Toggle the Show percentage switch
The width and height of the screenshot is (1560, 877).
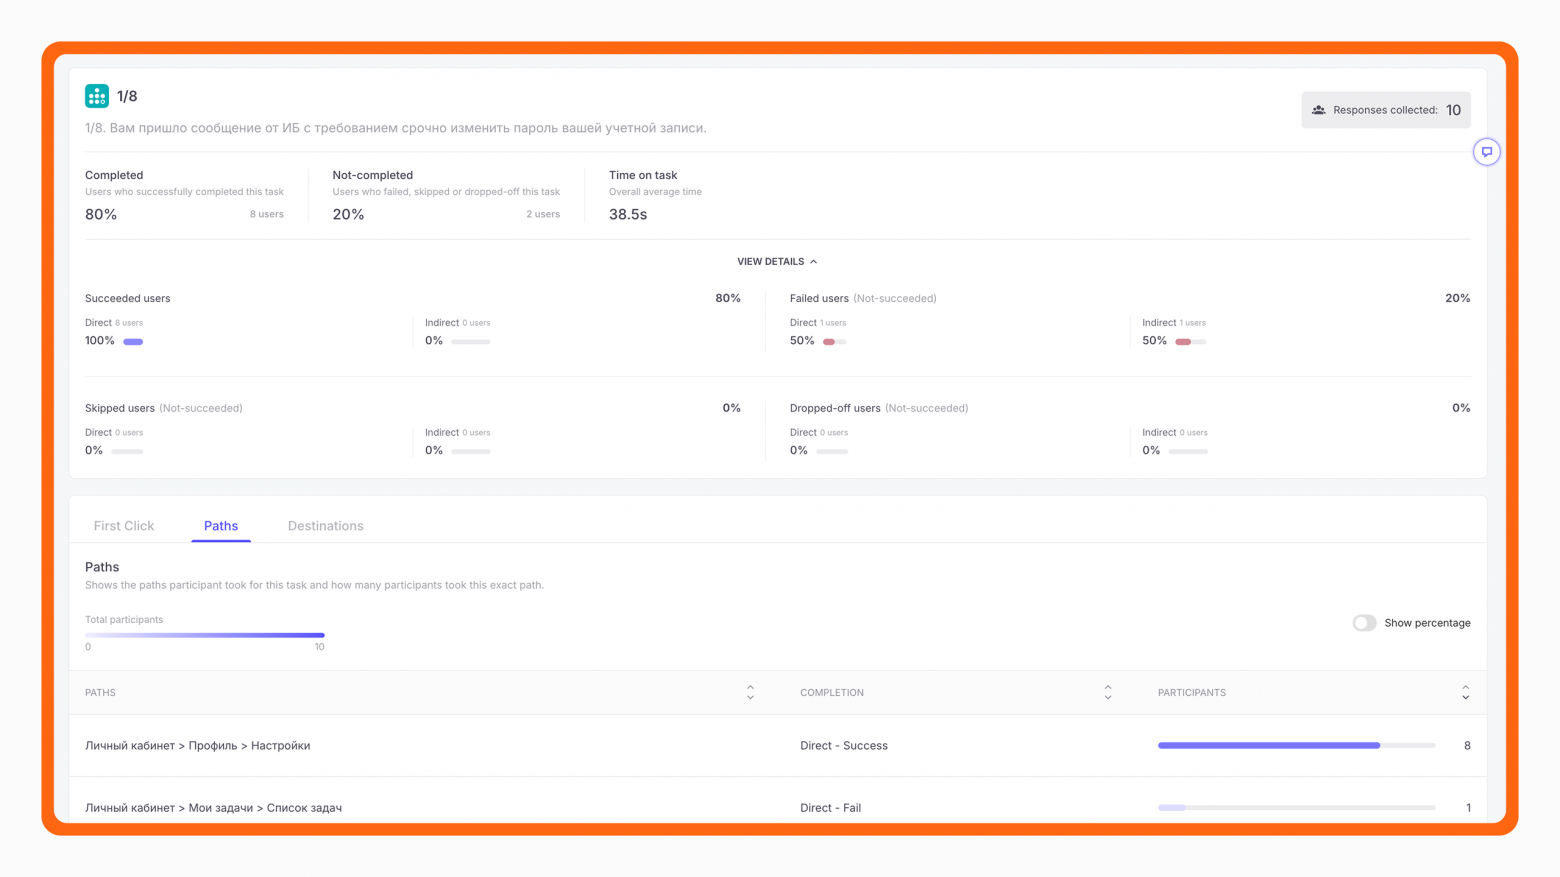click(x=1364, y=623)
